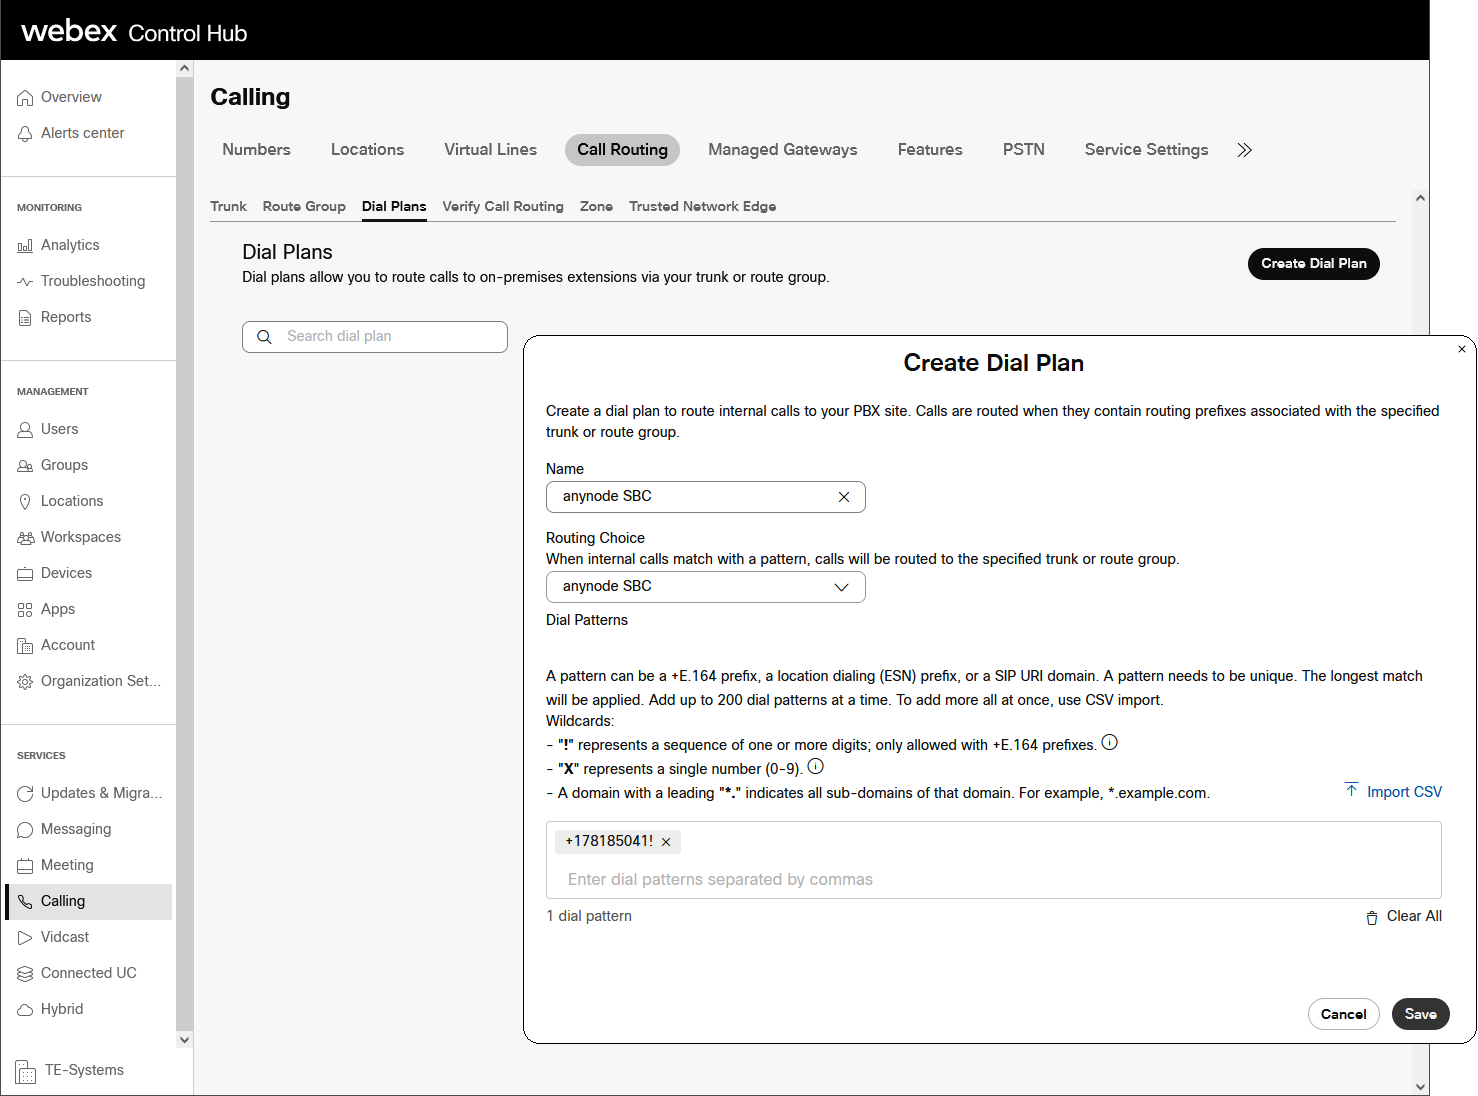Click the Workspaces icon
The width and height of the screenshot is (1478, 1096).
tap(25, 538)
